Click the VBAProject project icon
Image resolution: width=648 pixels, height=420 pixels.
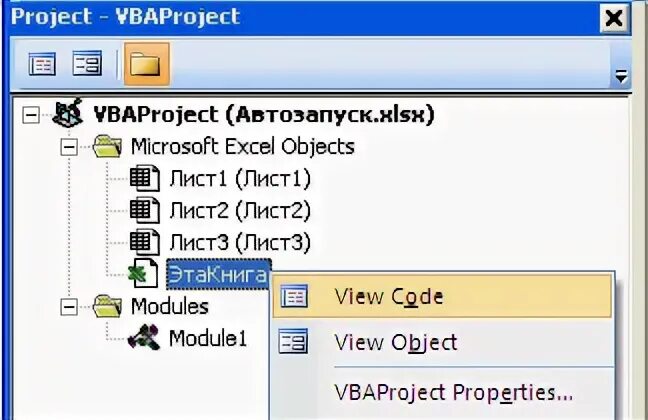(x=68, y=113)
